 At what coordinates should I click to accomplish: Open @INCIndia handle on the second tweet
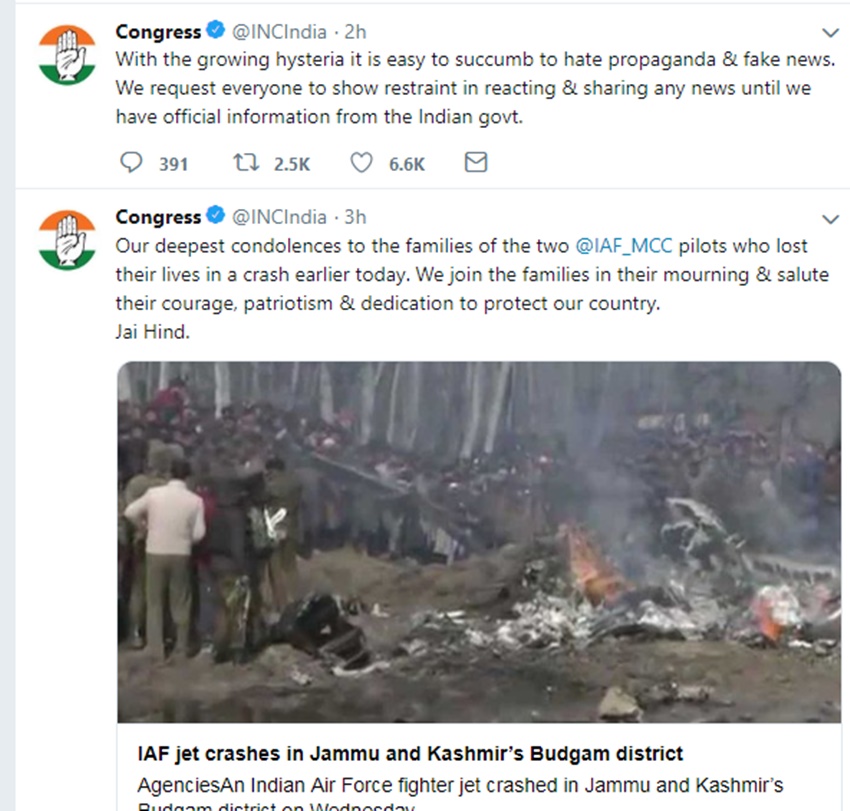279,217
